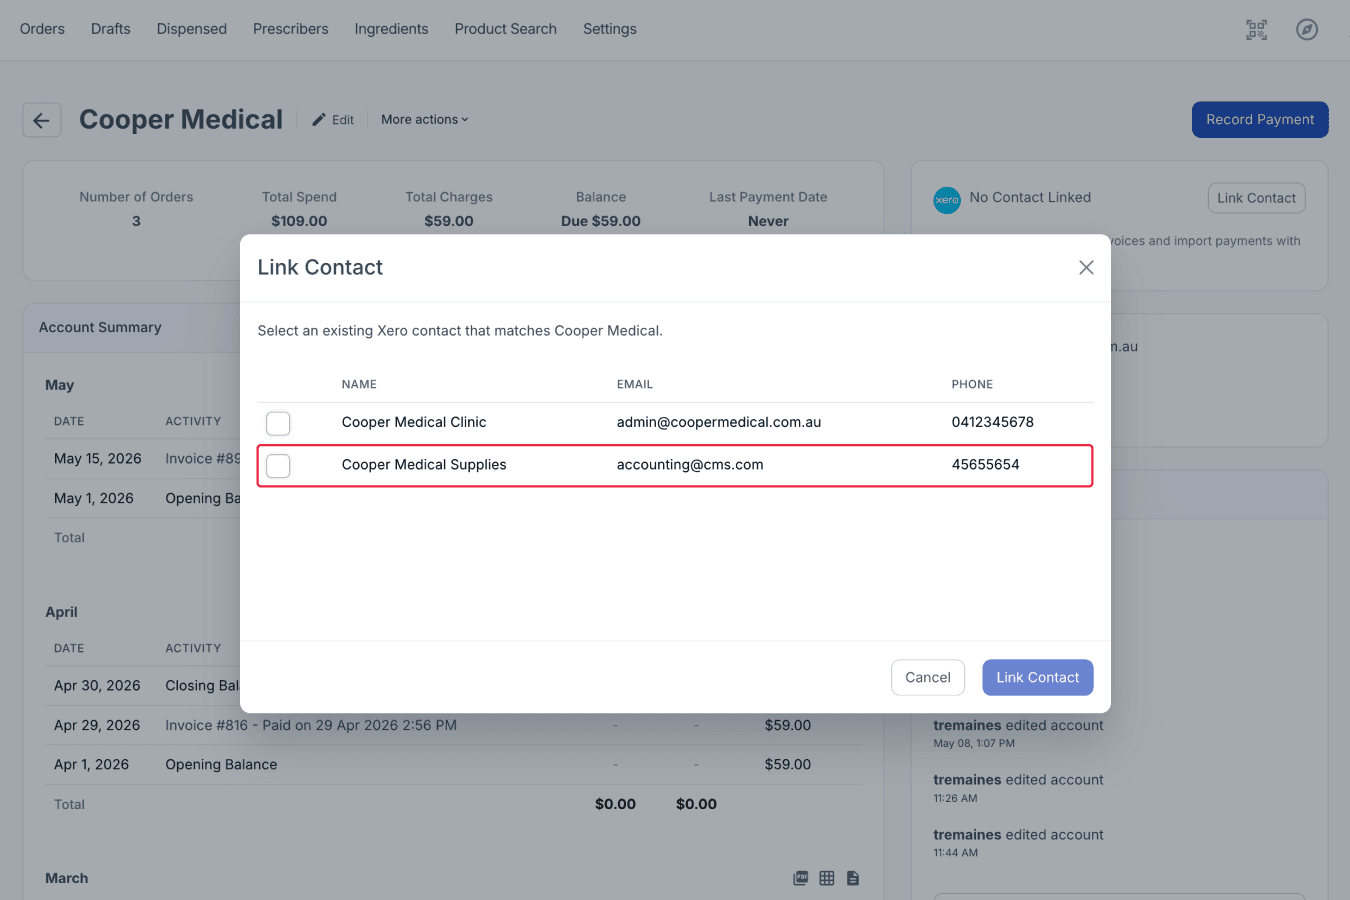This screenshot has width=1350, height=900.
Task: Close the Link Contact dialog
Action: tap(1086, 267)
